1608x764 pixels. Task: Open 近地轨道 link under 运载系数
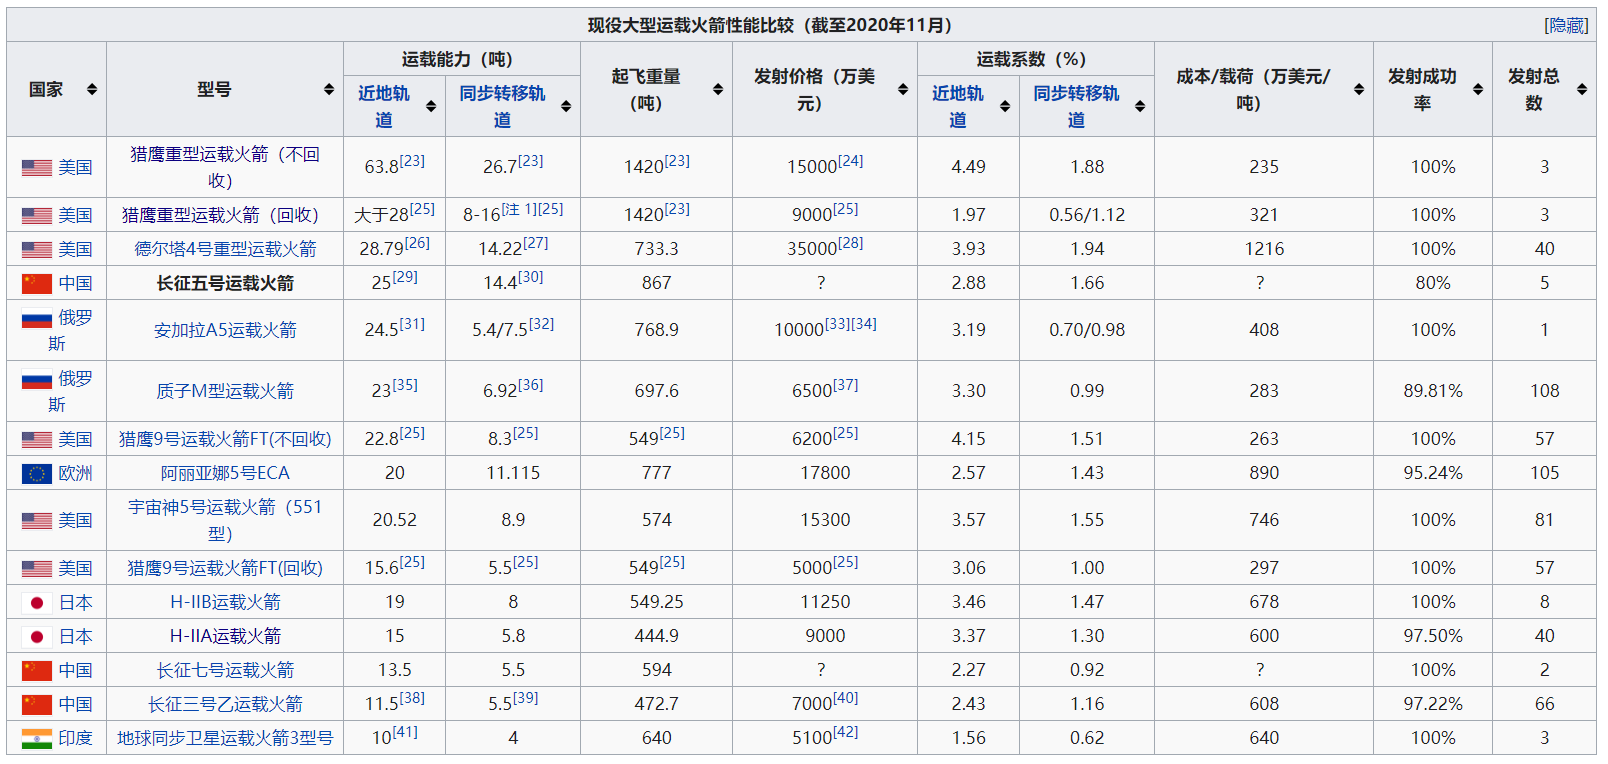pyautogui.click(x=958, y=106)
